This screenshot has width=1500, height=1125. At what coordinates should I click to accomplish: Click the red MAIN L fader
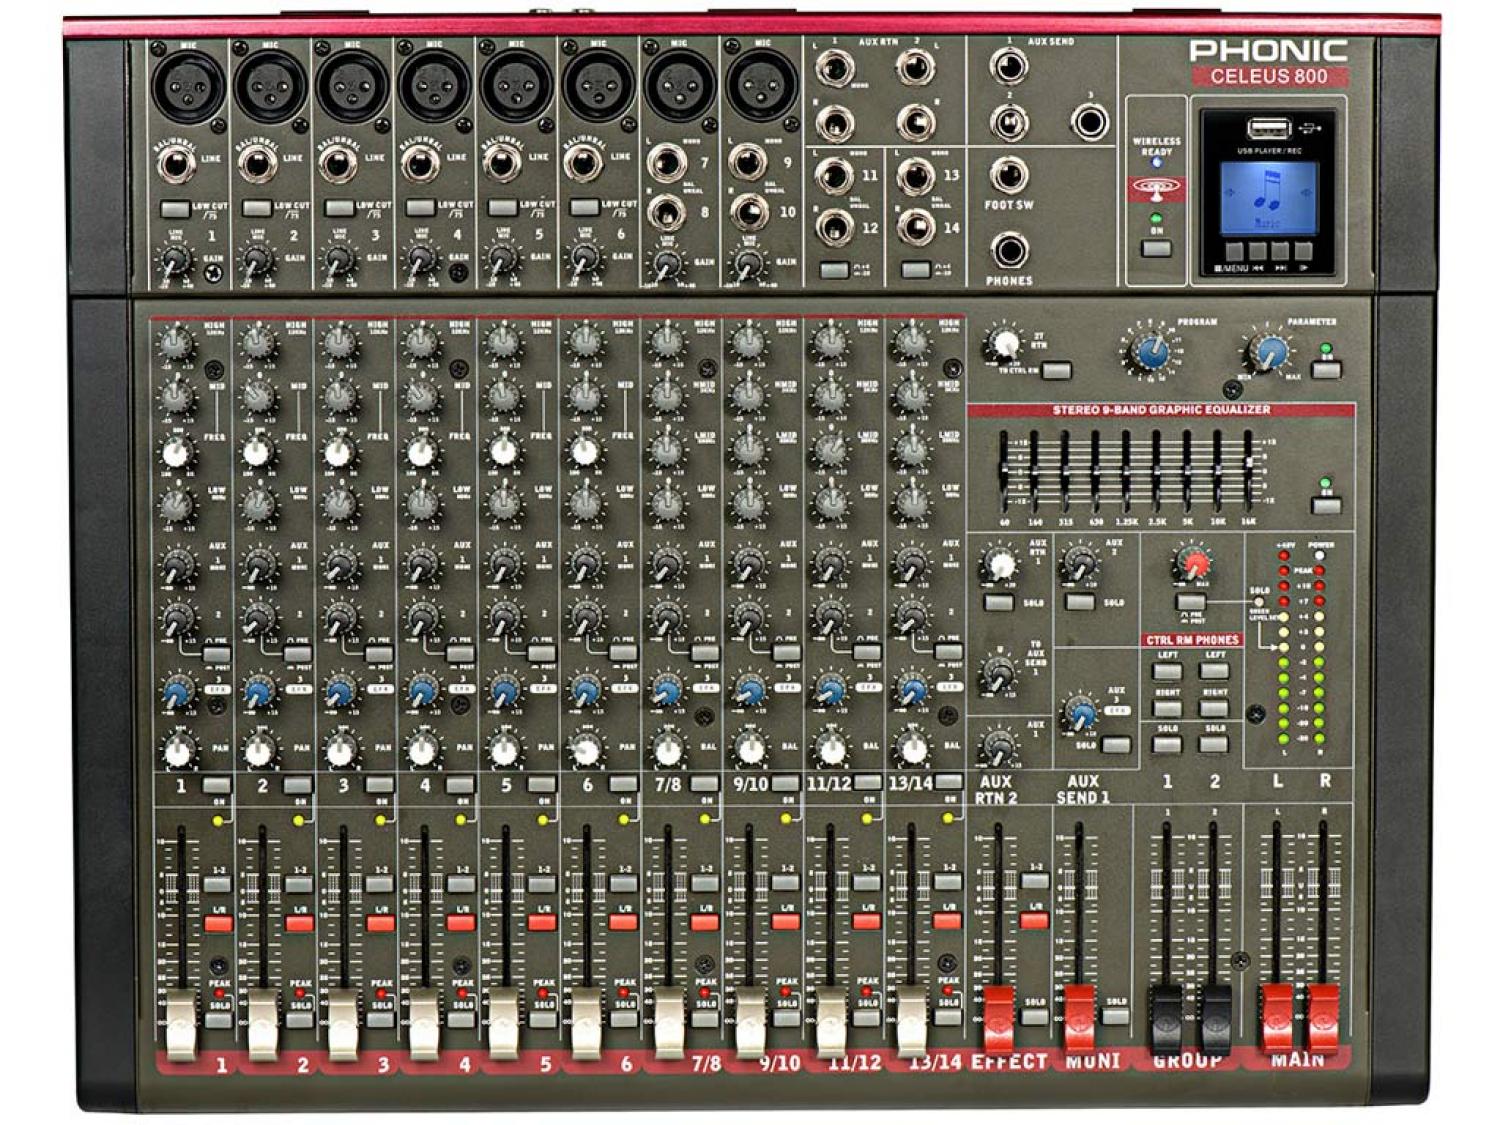pyautogui.click(x=1275, y=1016)
